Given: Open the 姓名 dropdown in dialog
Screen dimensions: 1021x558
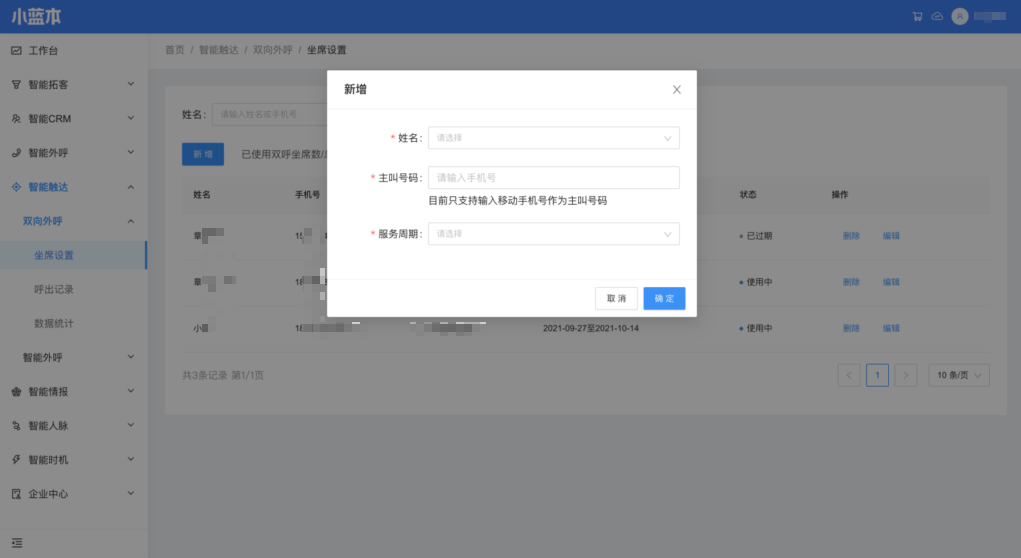Looking at the screenshot, I should tap(553, 138).
